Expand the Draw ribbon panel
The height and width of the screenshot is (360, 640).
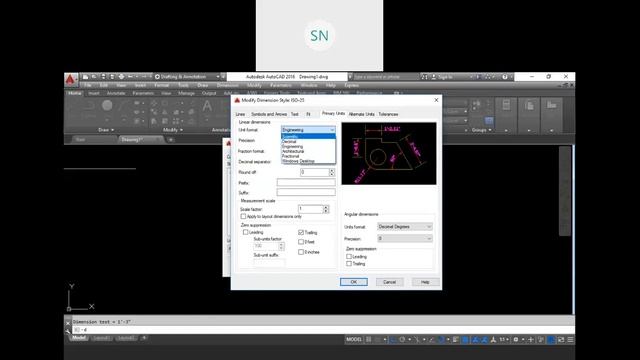(106, 130)
